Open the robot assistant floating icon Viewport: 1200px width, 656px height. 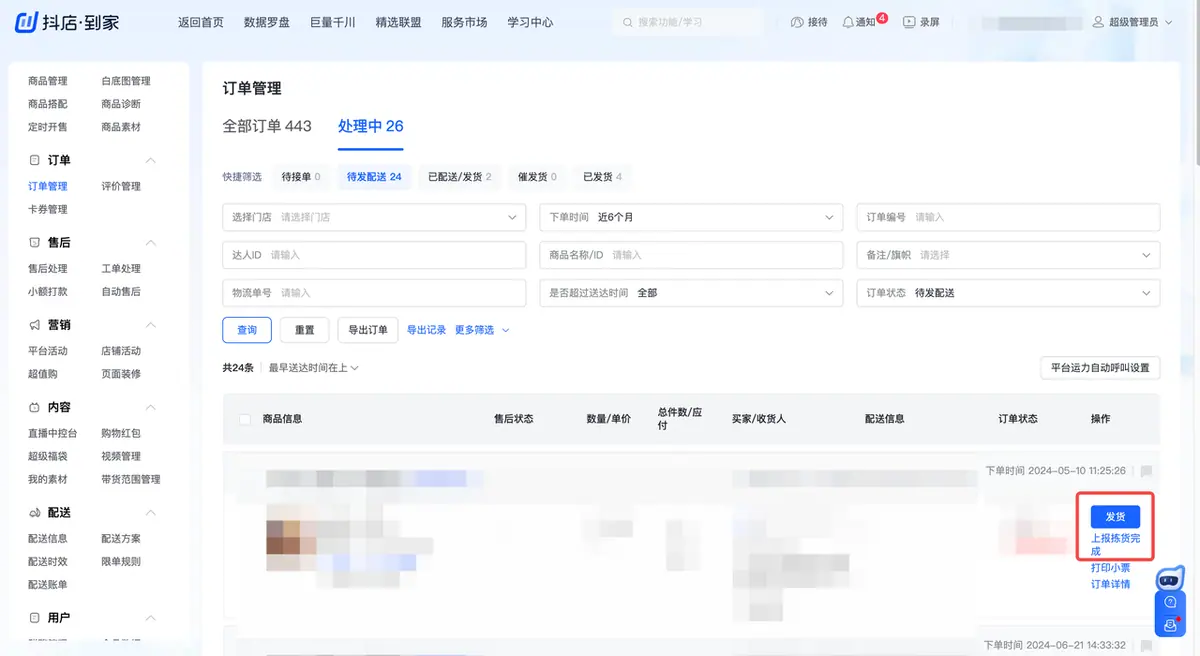tap(1170, 578)
